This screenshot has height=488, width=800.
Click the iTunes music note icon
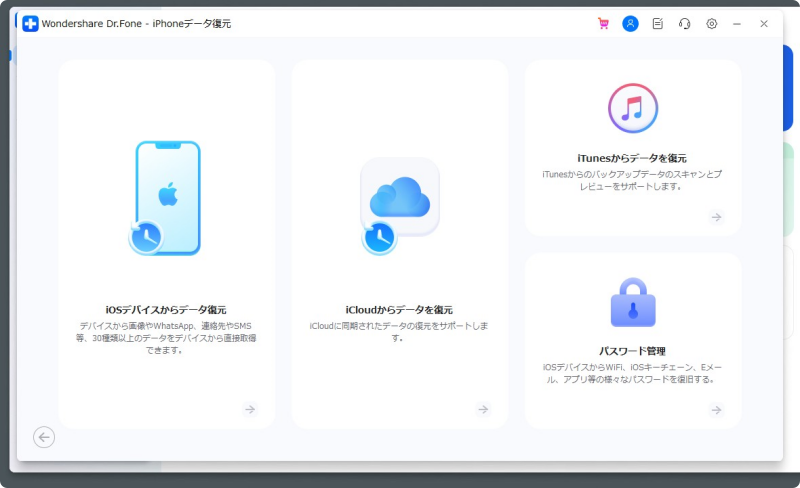[x=633, y=108]
